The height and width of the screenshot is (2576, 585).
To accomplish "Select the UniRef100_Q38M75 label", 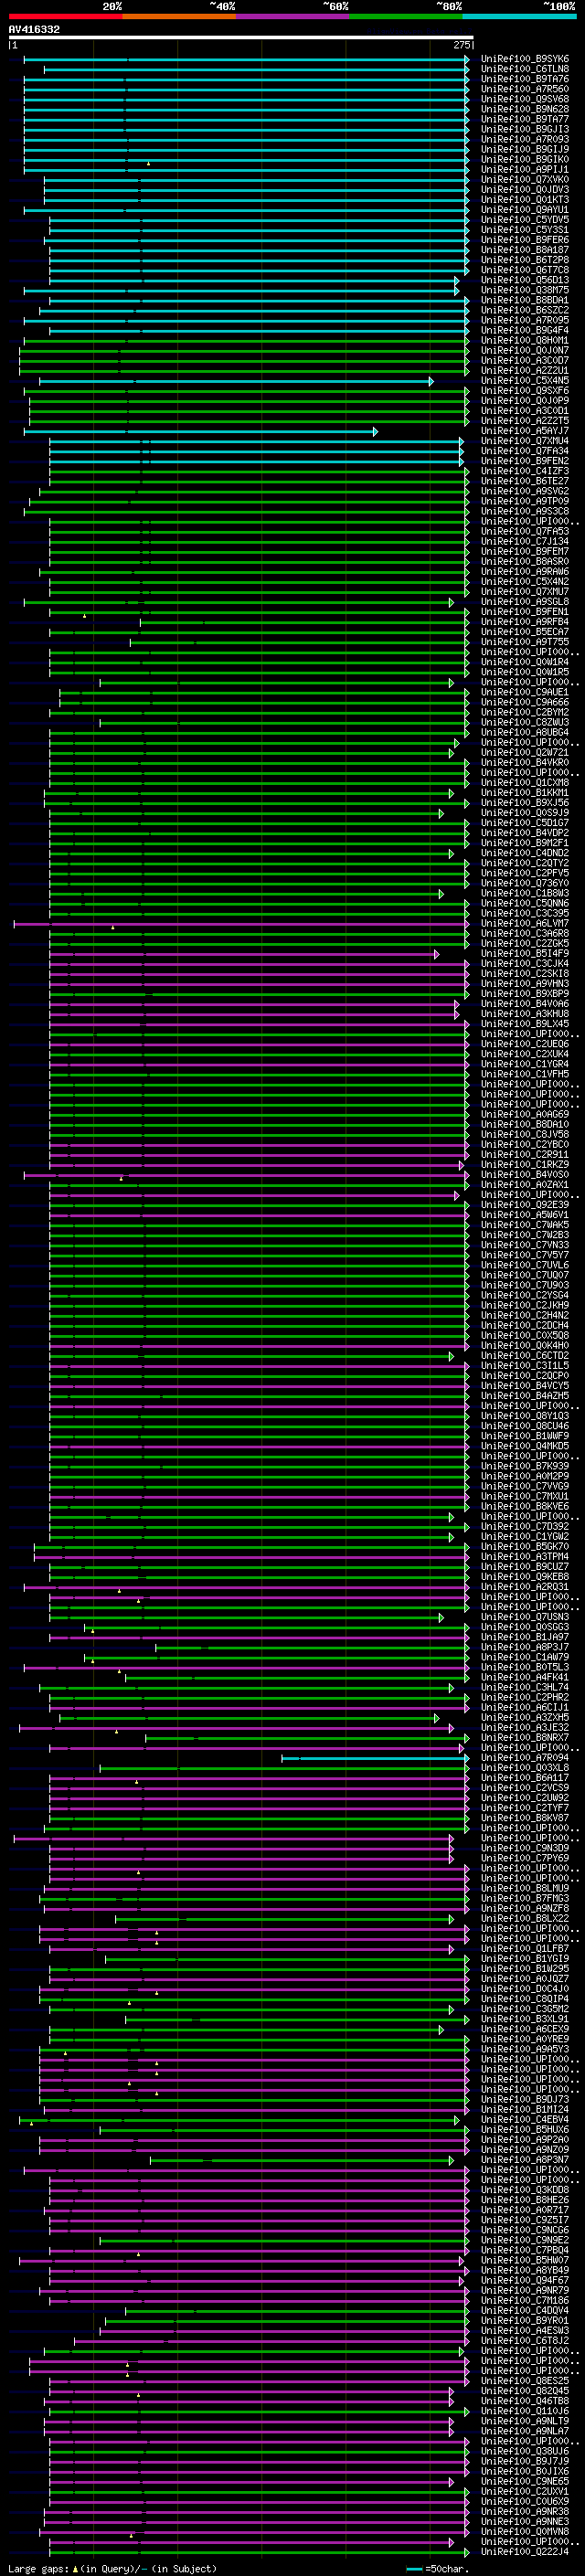I will tap(524, 290).
